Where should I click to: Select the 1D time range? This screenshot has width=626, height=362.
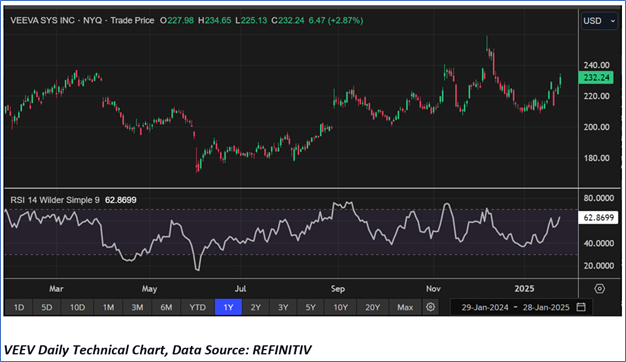click(x=19, y=307)
